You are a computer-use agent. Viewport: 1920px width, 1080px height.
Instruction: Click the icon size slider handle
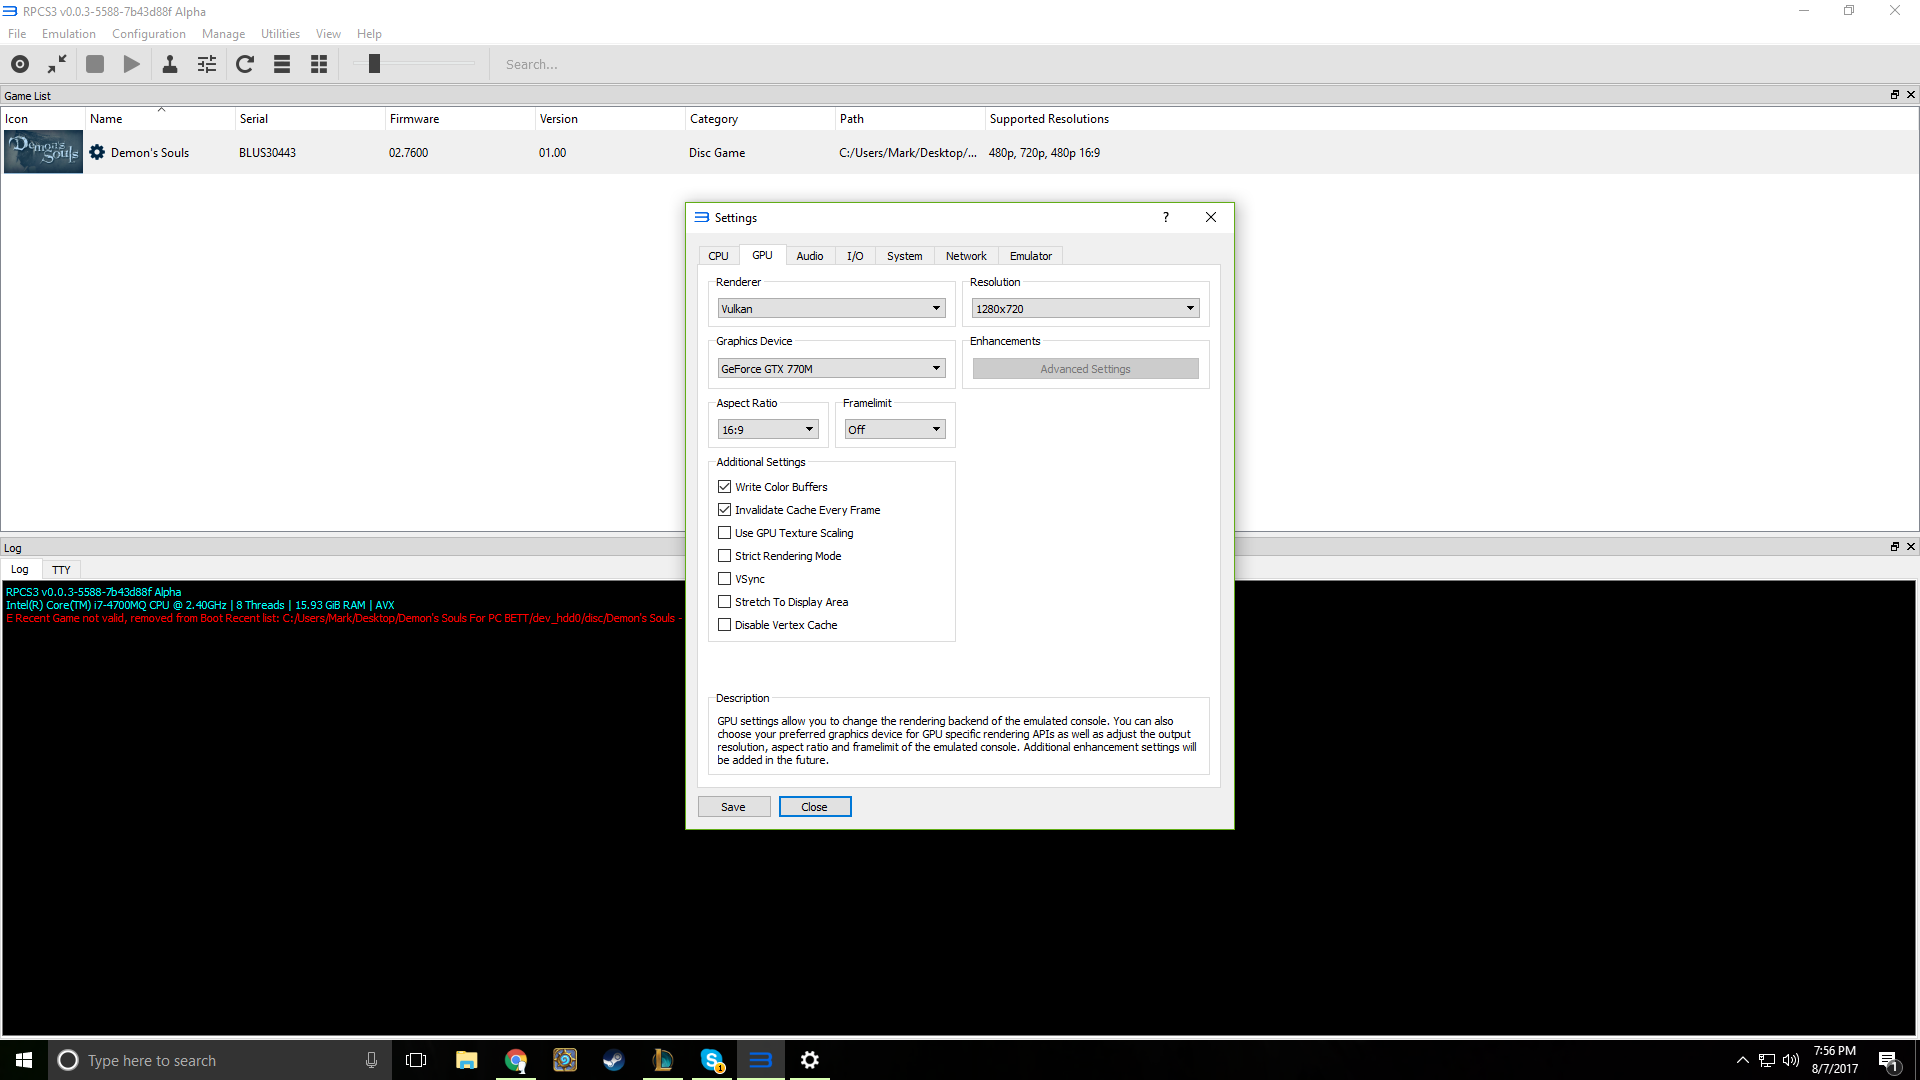coord(374,64)
